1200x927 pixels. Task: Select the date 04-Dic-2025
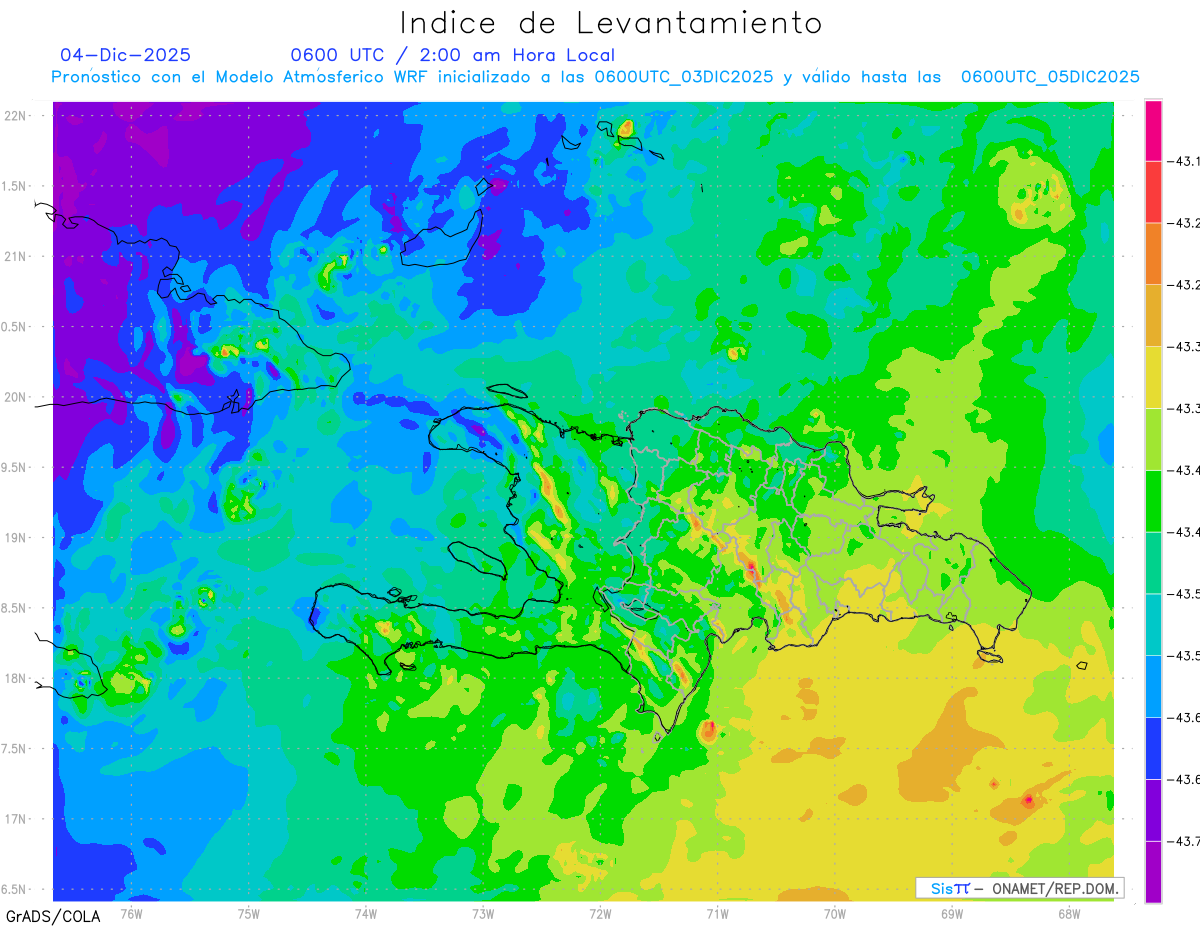tap(125, 55)
